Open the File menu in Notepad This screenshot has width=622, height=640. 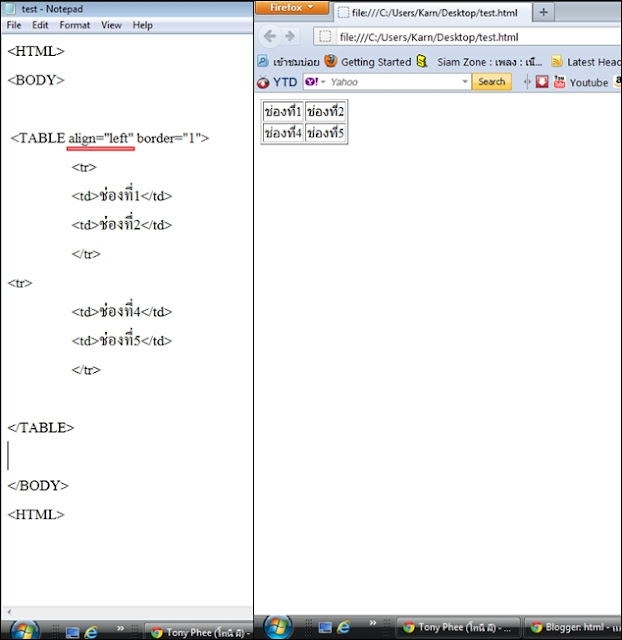tap(14, 25)
